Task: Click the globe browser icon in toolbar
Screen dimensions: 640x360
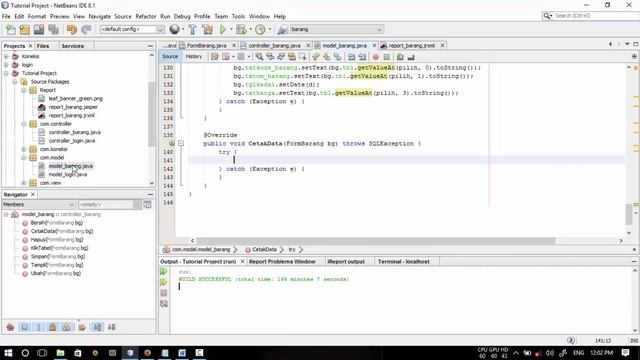Action: click(174, 29)
